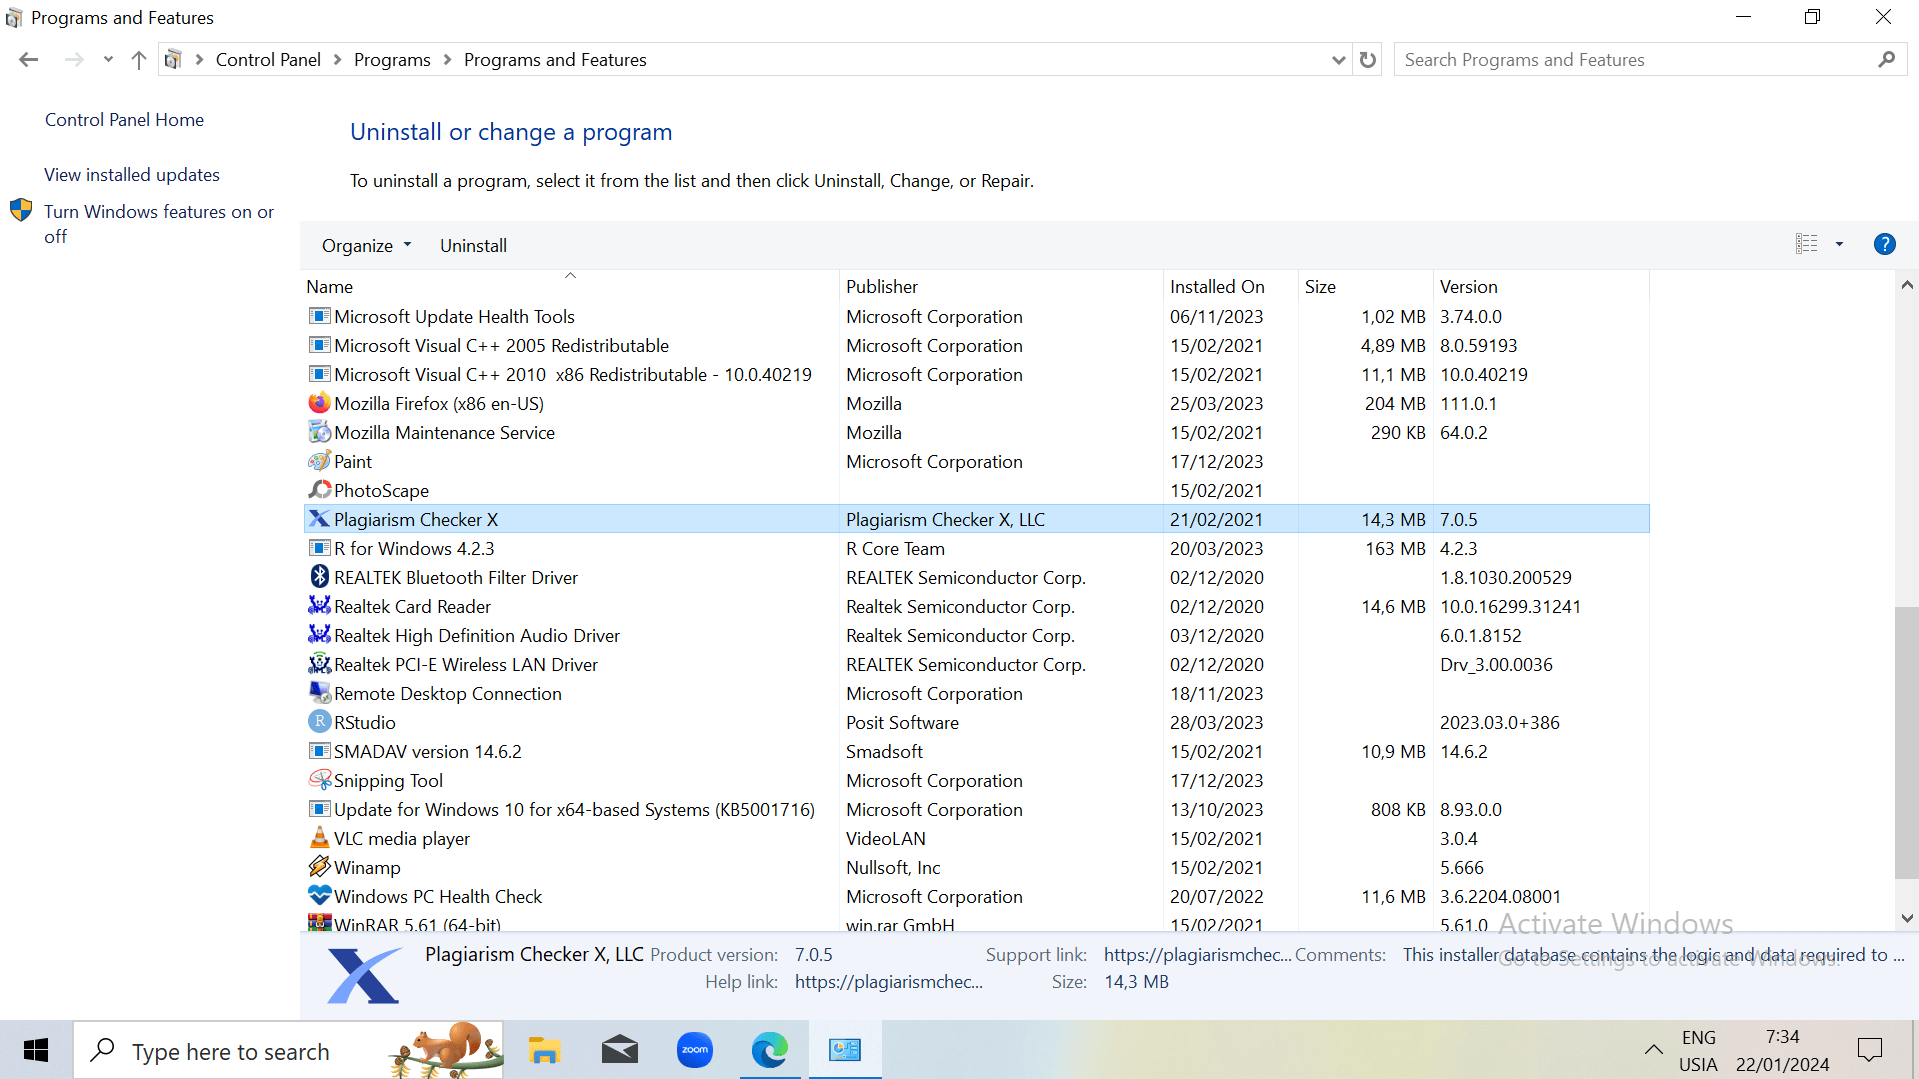1919x1079 pixels.
Task: Click the scroll up arrow
Action: (x=1906, y=285)
